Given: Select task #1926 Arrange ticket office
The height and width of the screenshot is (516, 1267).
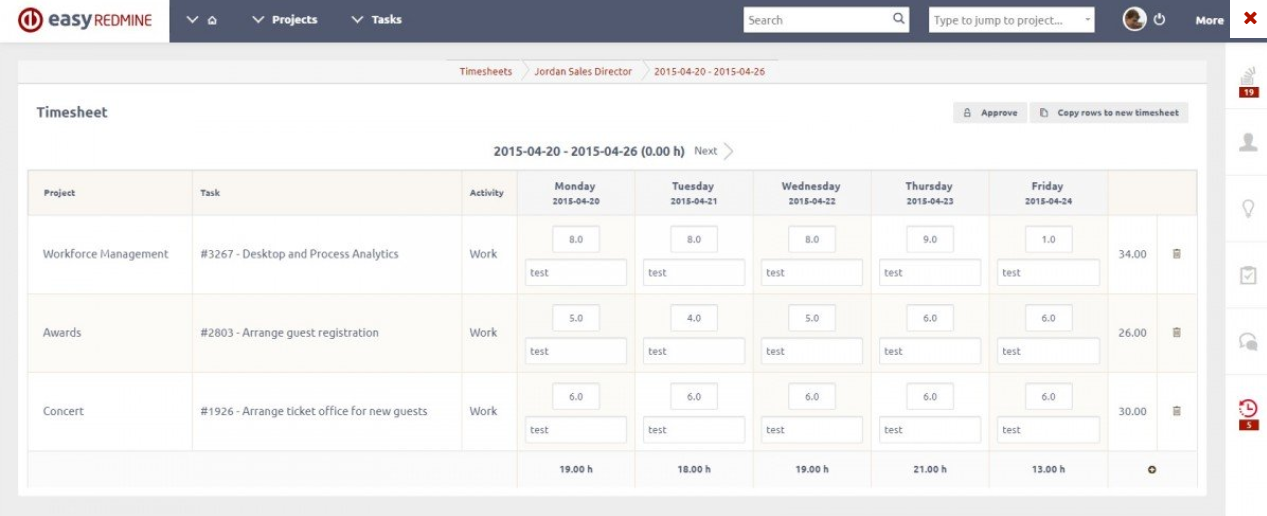Looking at the screenshot, I should tap(313, 411).
